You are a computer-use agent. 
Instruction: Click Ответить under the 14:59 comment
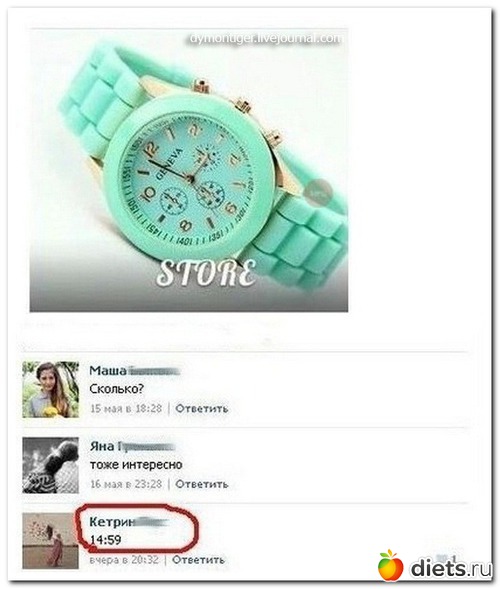coord(198,560)
